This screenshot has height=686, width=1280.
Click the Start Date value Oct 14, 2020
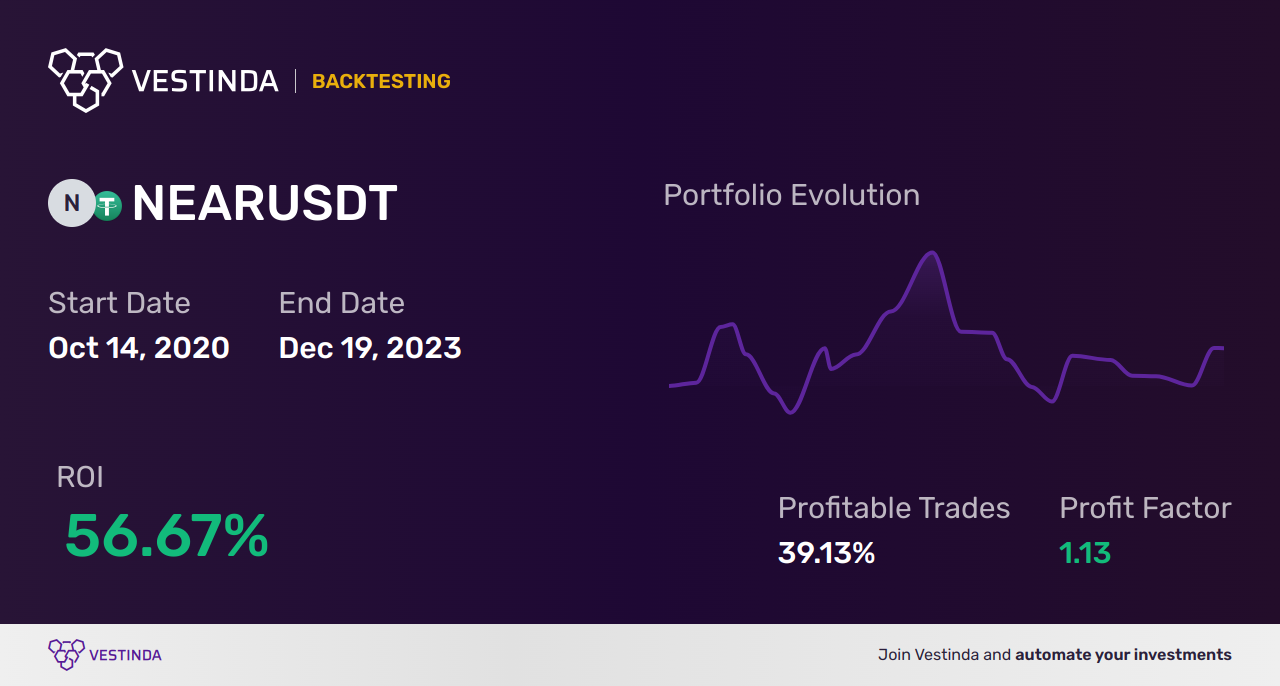tap(139, 348)
